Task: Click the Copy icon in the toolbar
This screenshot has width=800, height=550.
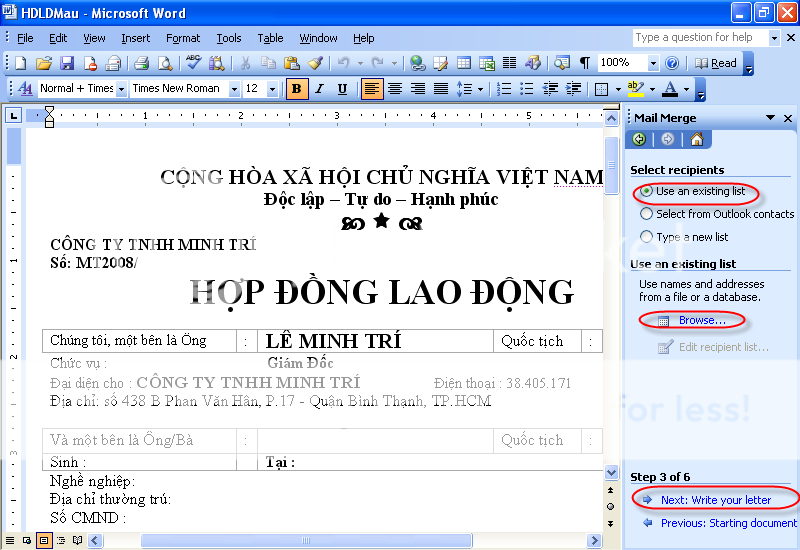Action: pyautogui.click(x=268, y=63)
